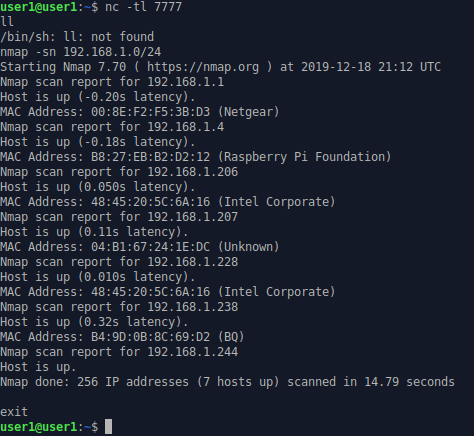
Task: Click the https://nmap.org URL text
Action: [203, 67]
